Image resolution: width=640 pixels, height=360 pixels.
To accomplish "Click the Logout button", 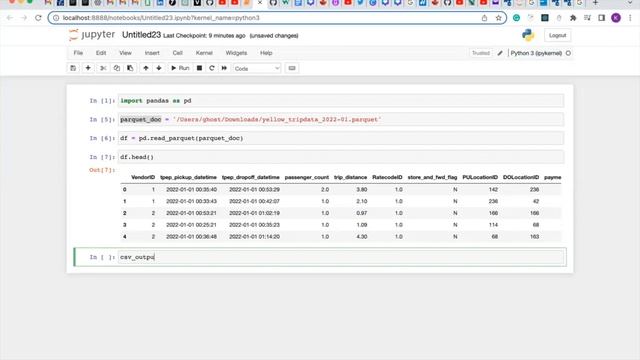I will [558, 36].
